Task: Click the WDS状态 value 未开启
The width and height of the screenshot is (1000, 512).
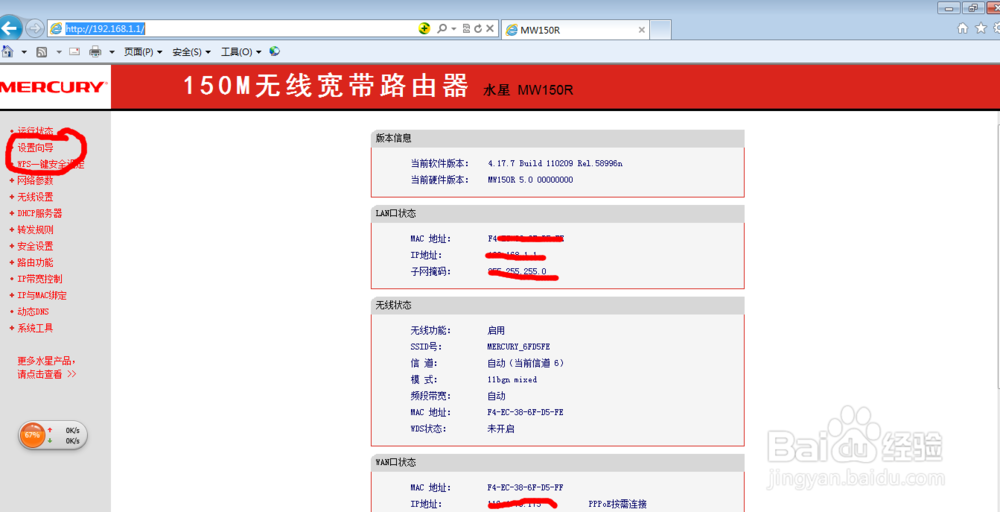Action: coord(501,428)
